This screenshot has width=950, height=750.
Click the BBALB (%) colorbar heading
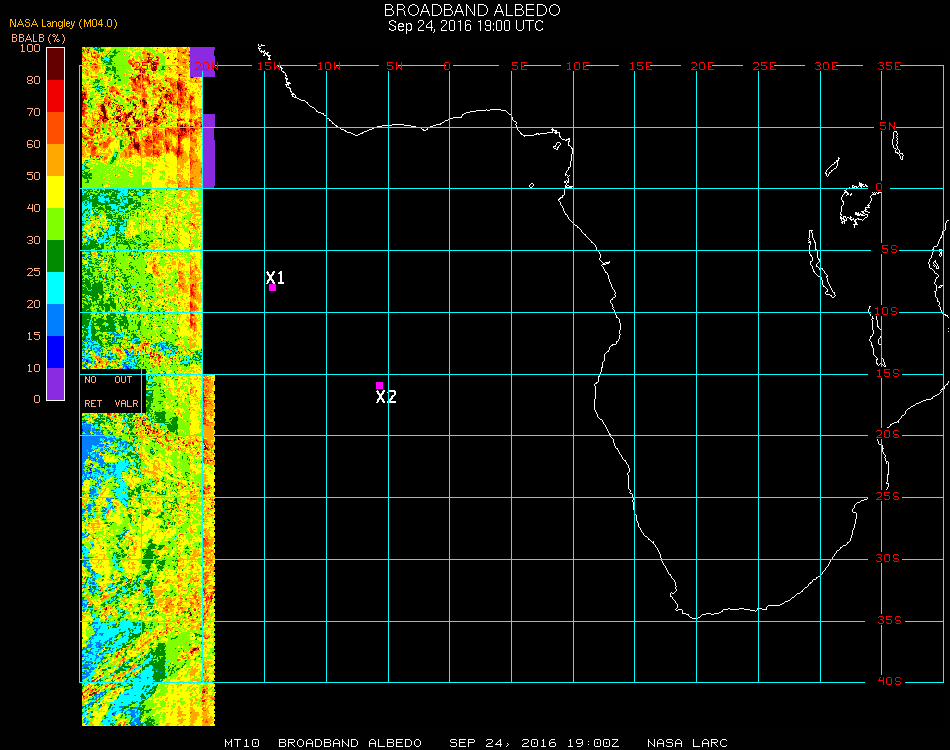(39, 37)
